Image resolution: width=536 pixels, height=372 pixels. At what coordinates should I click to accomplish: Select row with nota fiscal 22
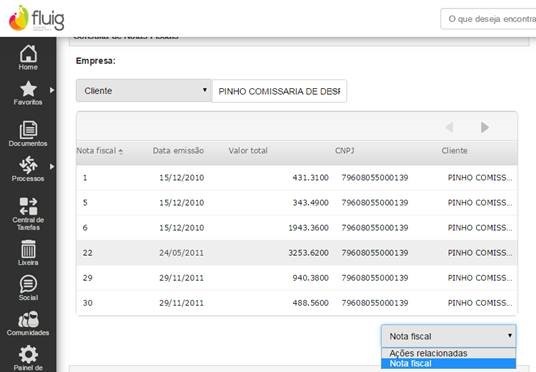[x=297, y=253]
